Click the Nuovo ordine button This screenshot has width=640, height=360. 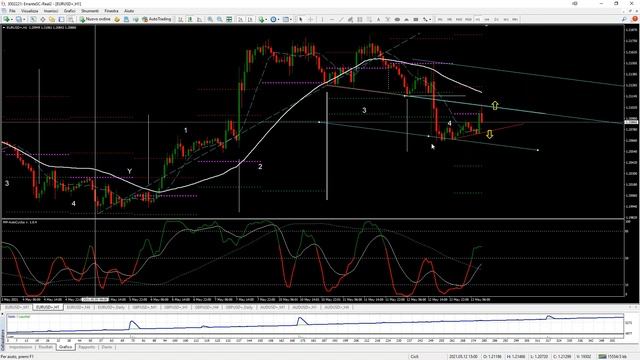click(95, 19)
